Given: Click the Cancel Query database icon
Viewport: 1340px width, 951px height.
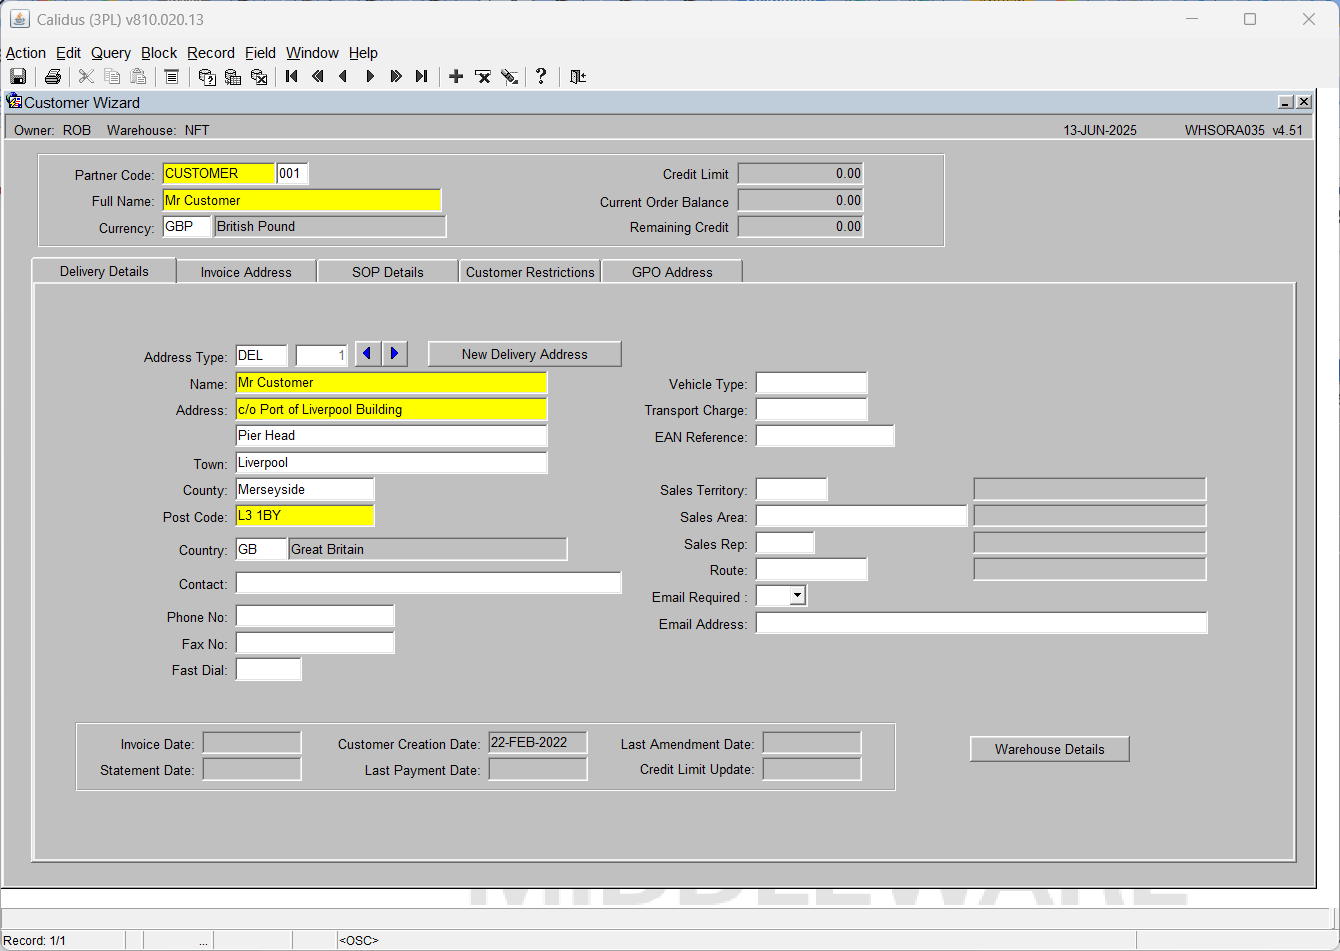Looking at the screenshot, I should 259,77.
